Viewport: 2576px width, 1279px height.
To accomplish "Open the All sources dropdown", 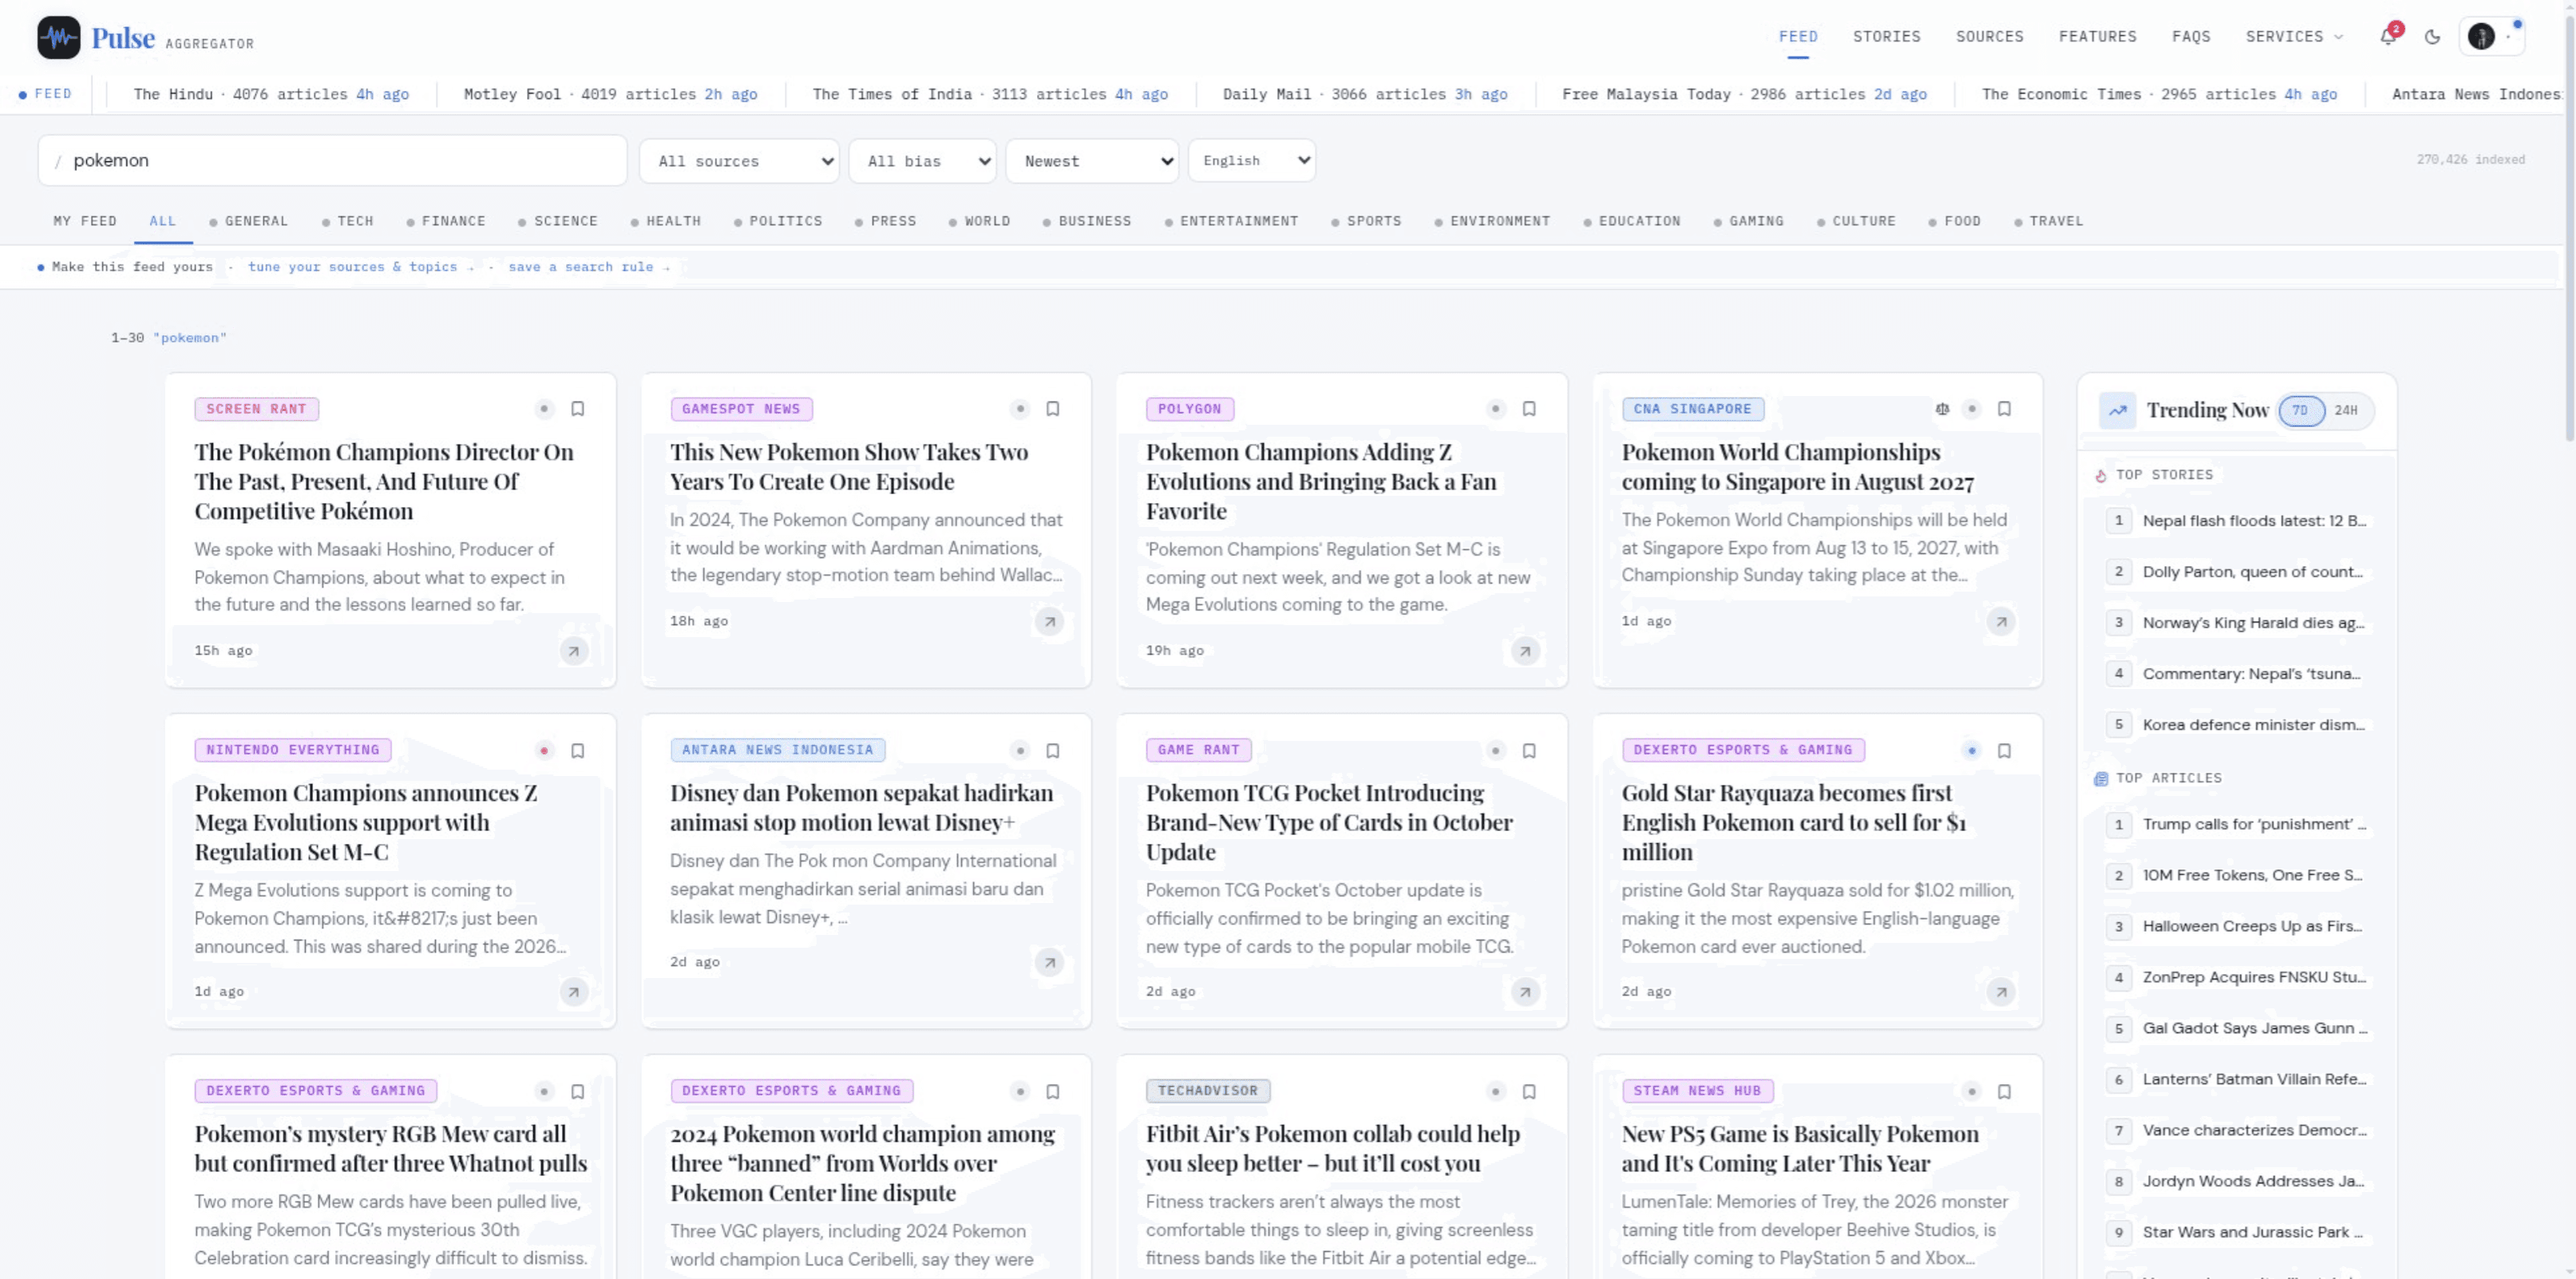I will point(739,161).
